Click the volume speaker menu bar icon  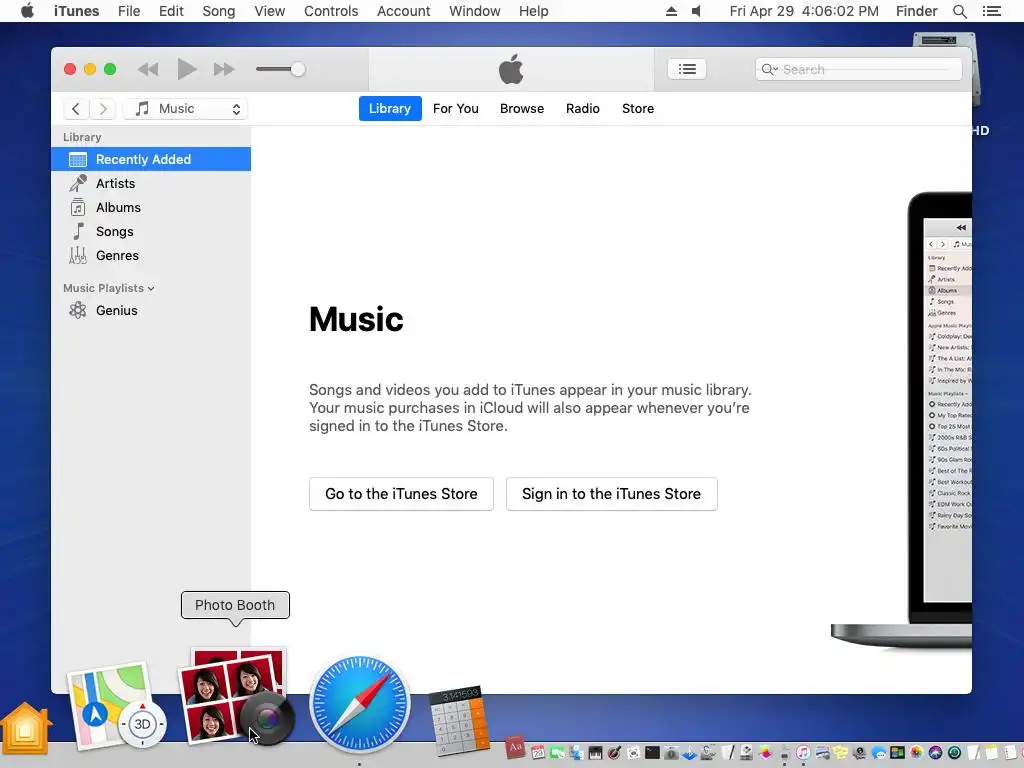[x=697, y=11]
